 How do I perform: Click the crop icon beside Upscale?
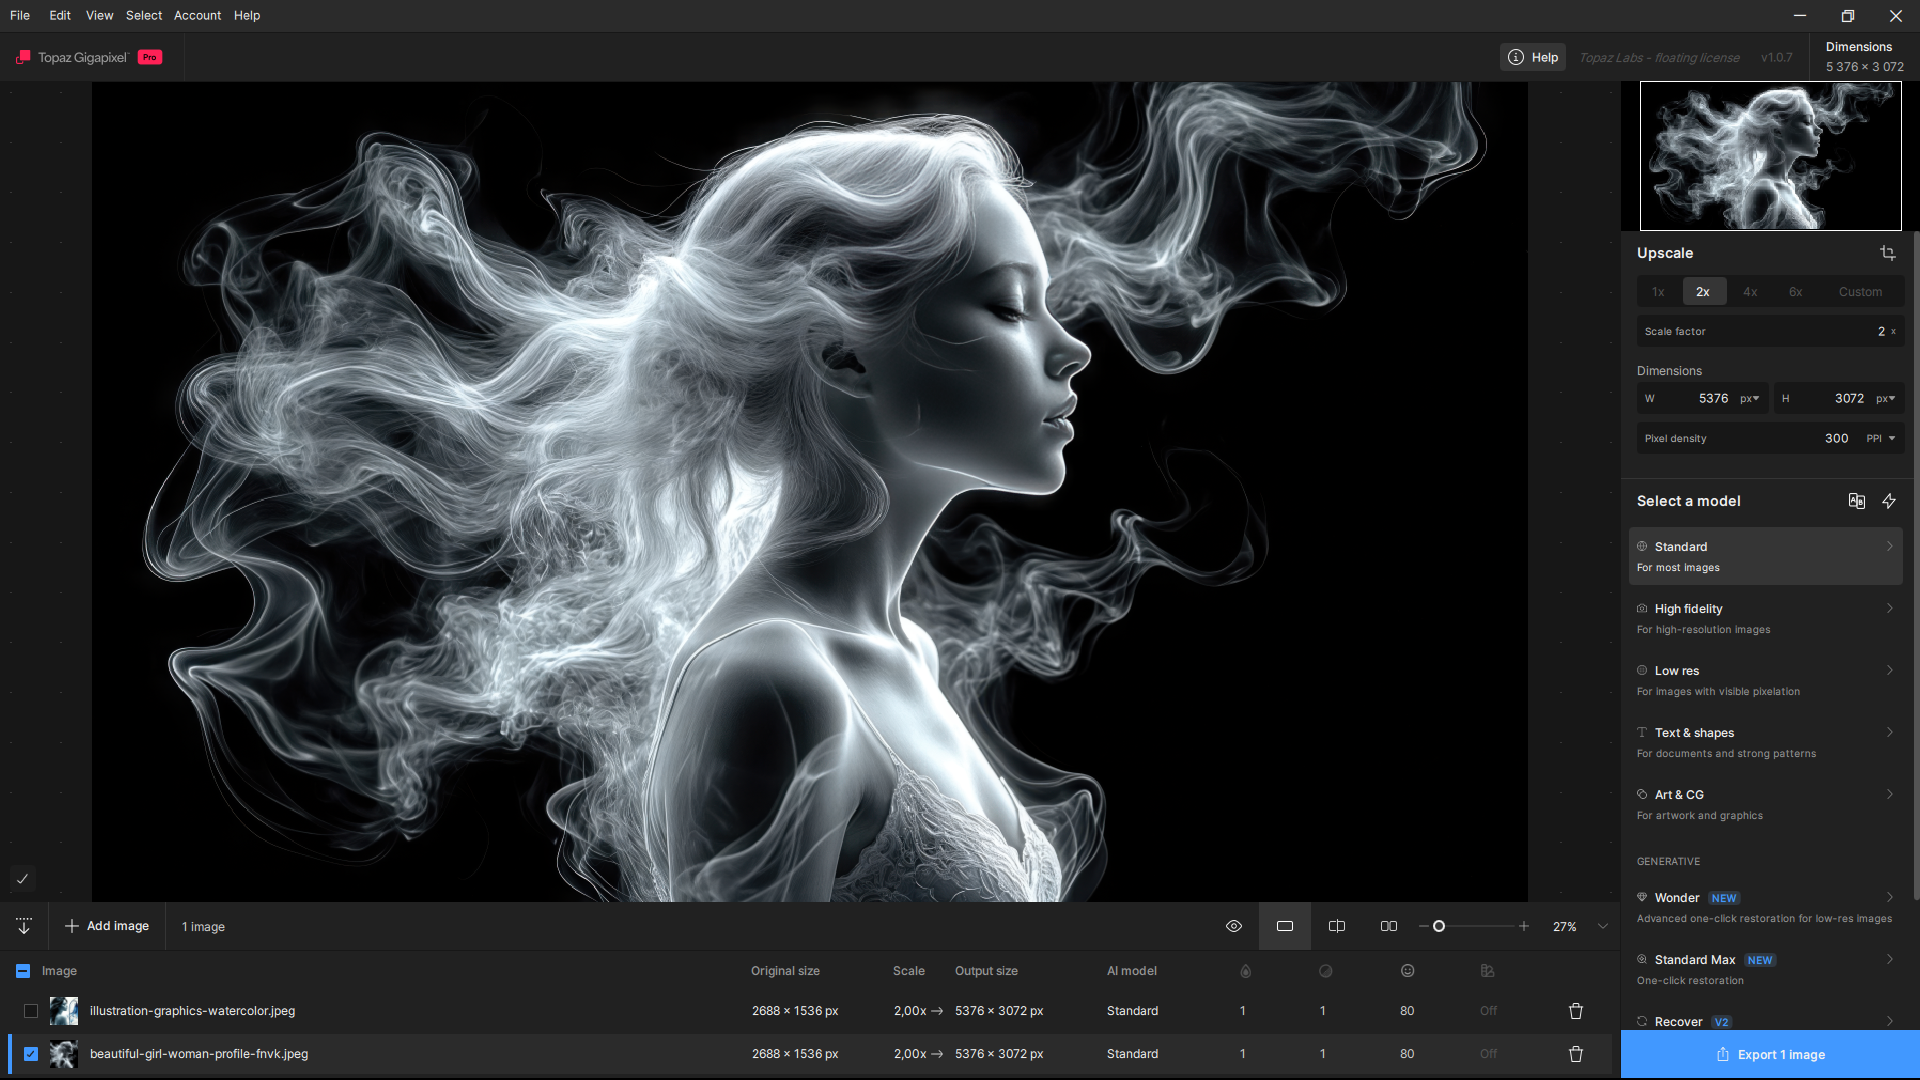(x=1887, y=253)
